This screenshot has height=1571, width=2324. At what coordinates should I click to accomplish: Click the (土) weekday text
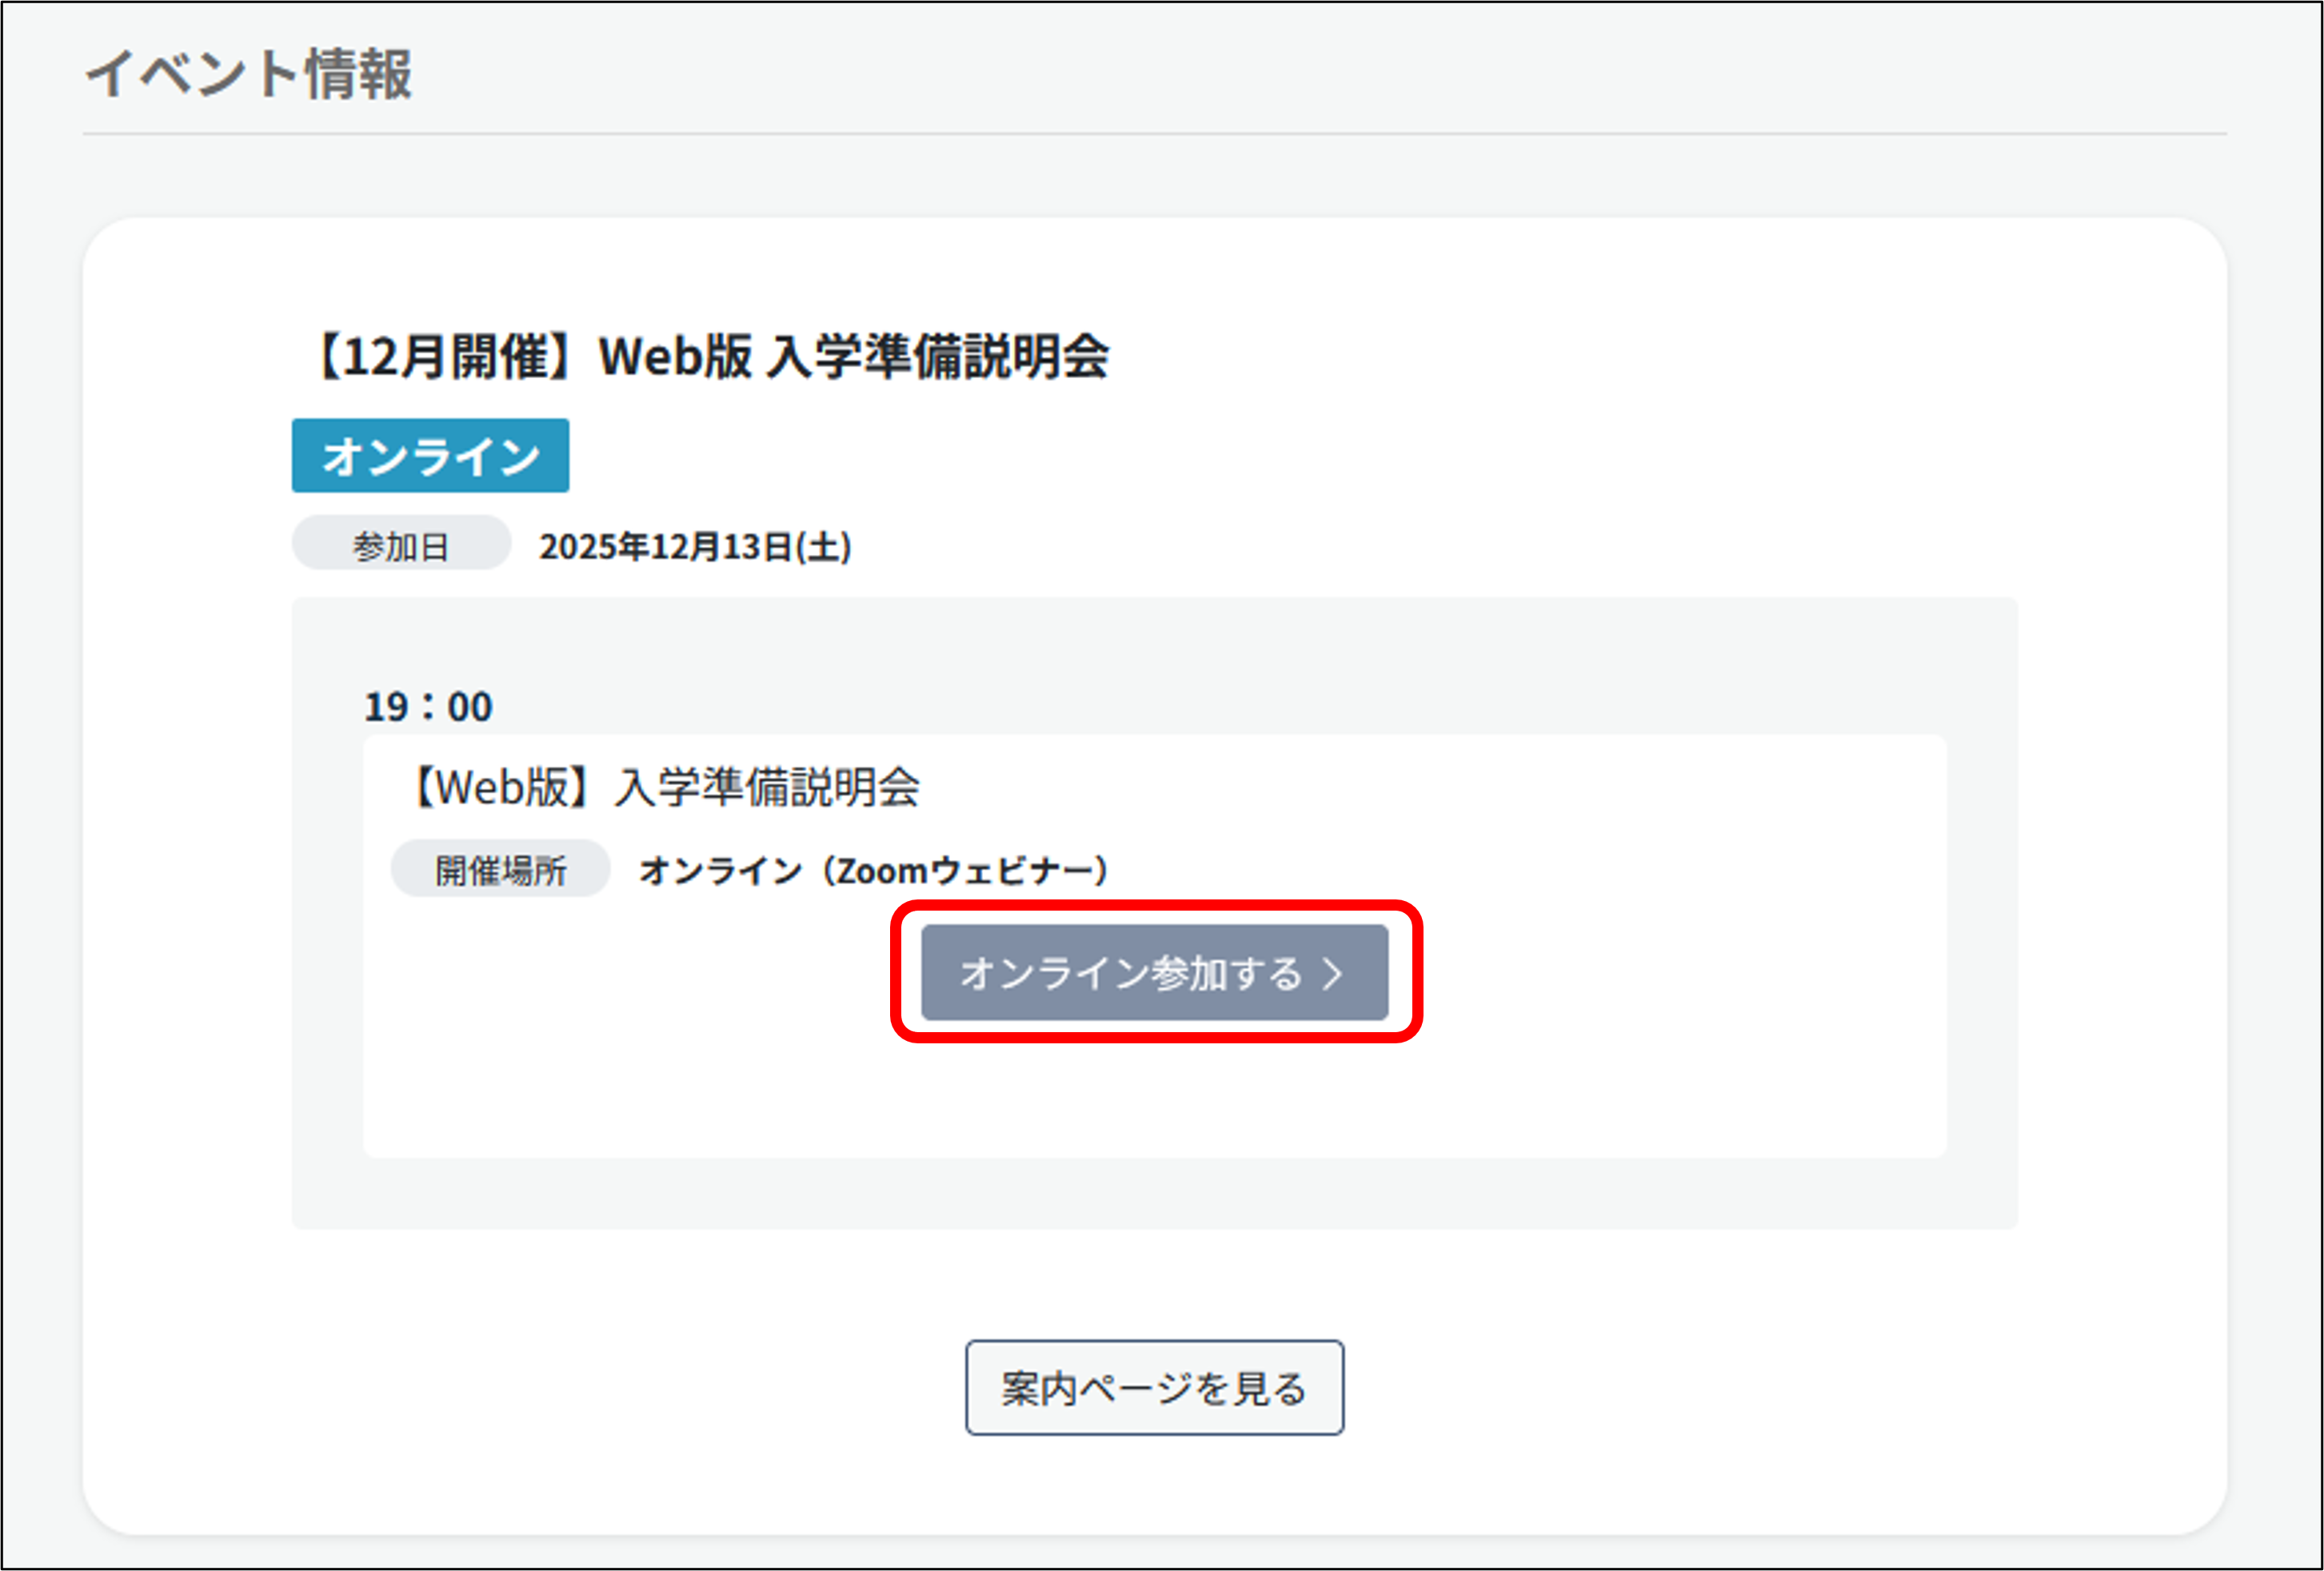(823, 547)
